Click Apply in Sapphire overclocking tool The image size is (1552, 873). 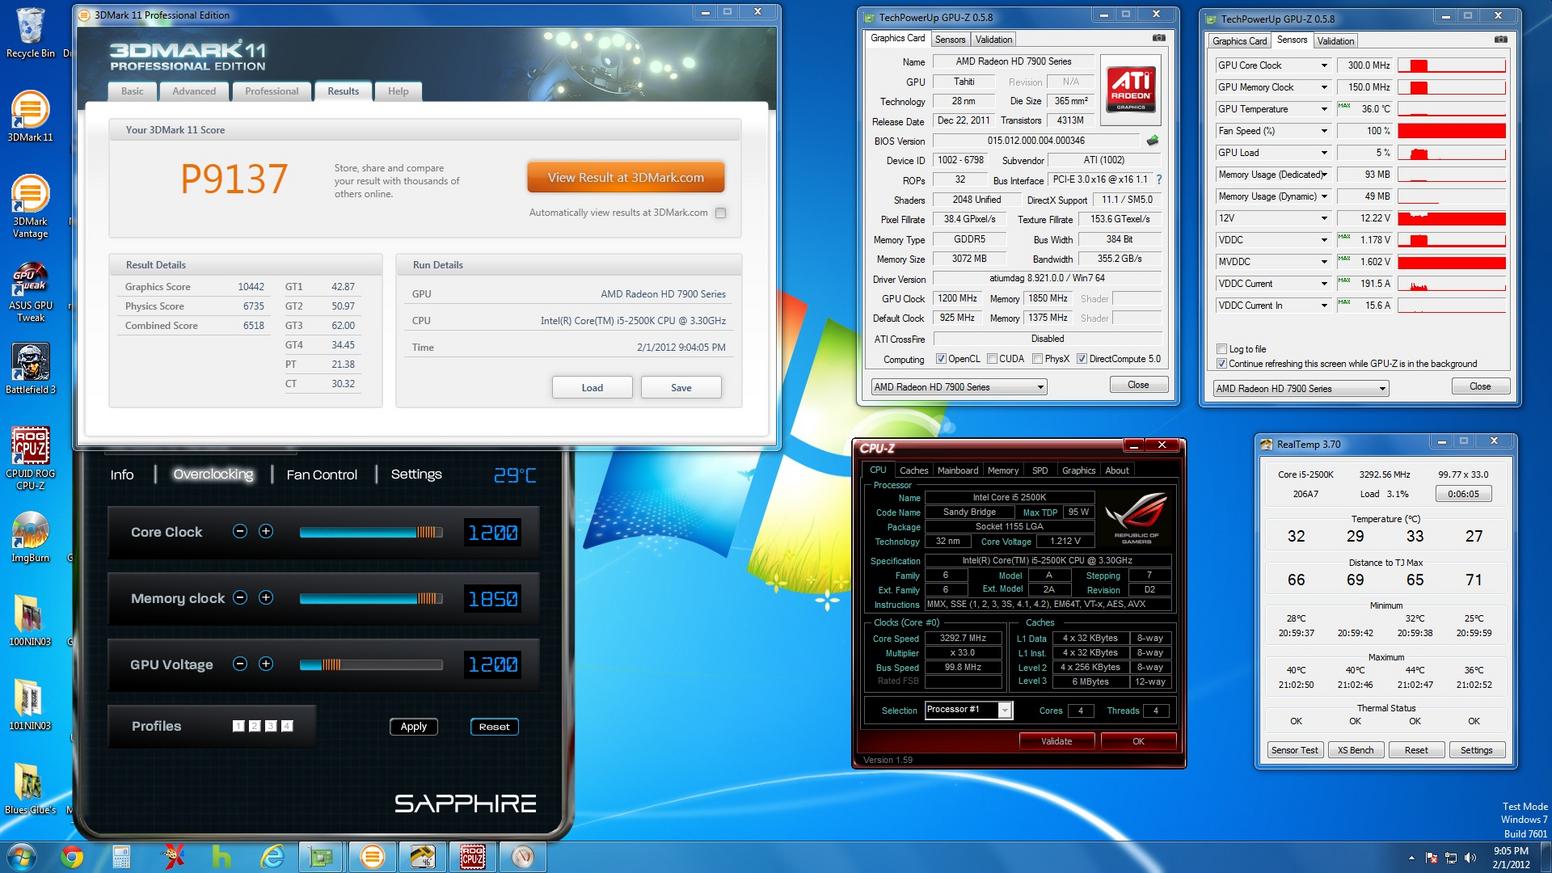click(x=414, y=727)
